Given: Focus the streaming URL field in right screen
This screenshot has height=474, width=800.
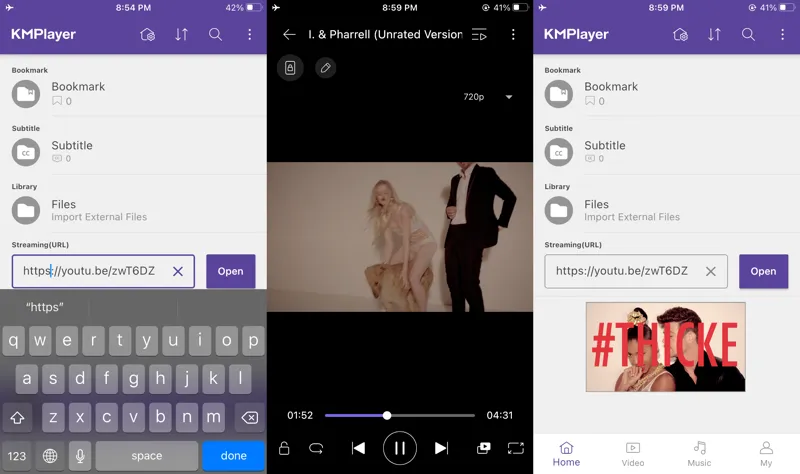Looking at the screenshot, I should click(x=636, y=271).
